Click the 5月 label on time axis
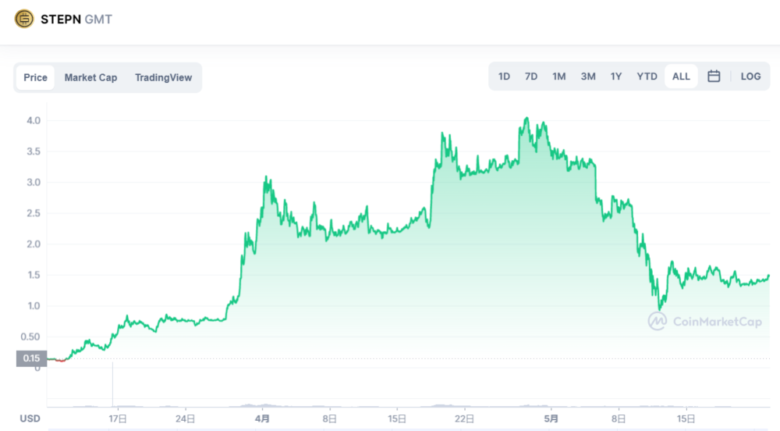This screenshot has height=431, width=780. [551, 419]
